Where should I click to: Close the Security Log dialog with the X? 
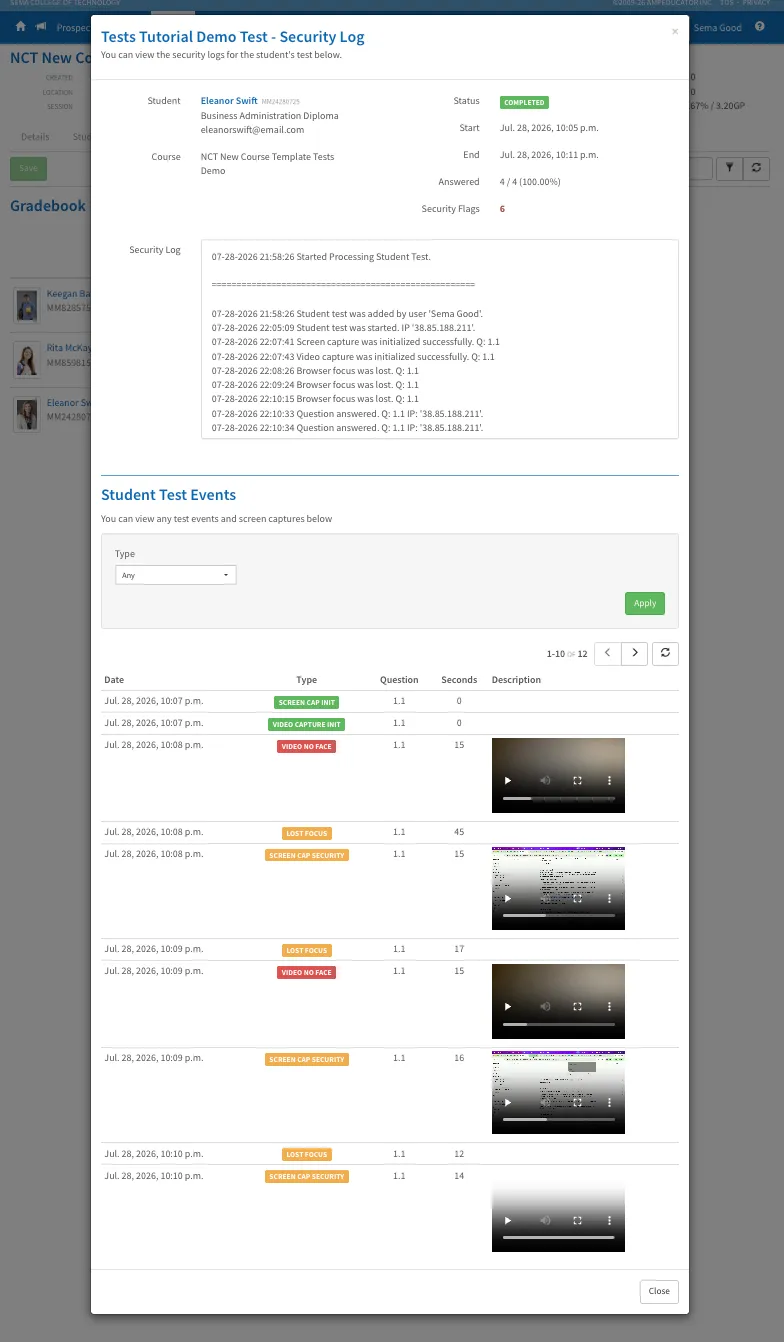point(675,32)
